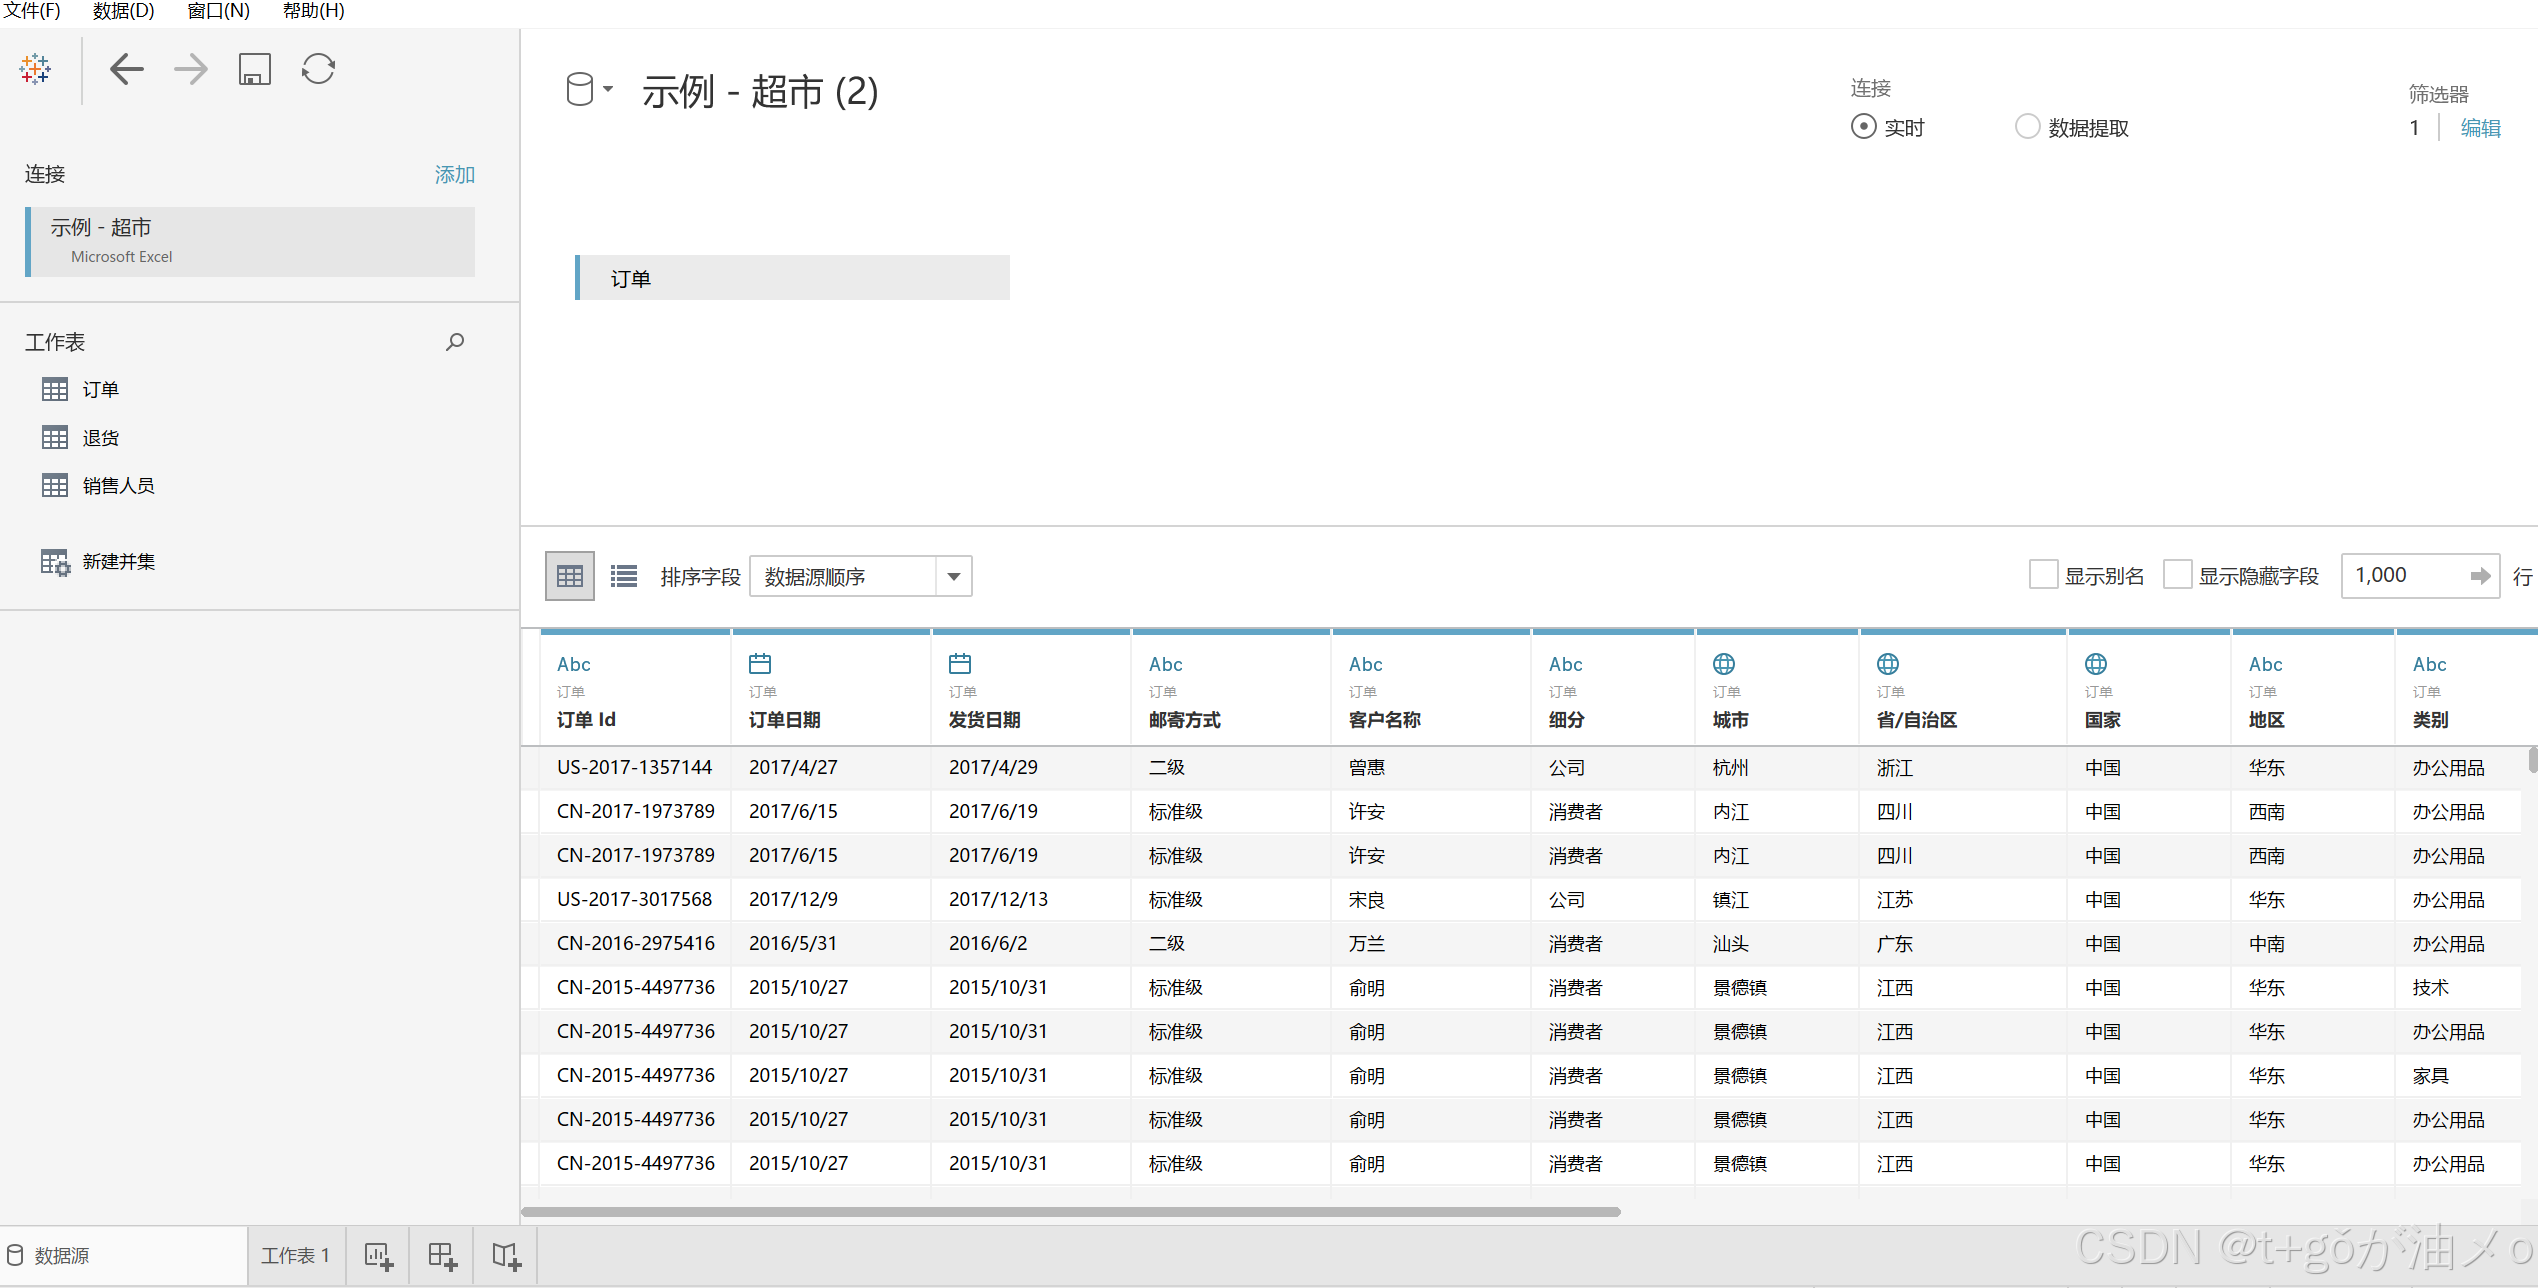
Task: Click the search icon beside 工作表
Action: (455, 342)
